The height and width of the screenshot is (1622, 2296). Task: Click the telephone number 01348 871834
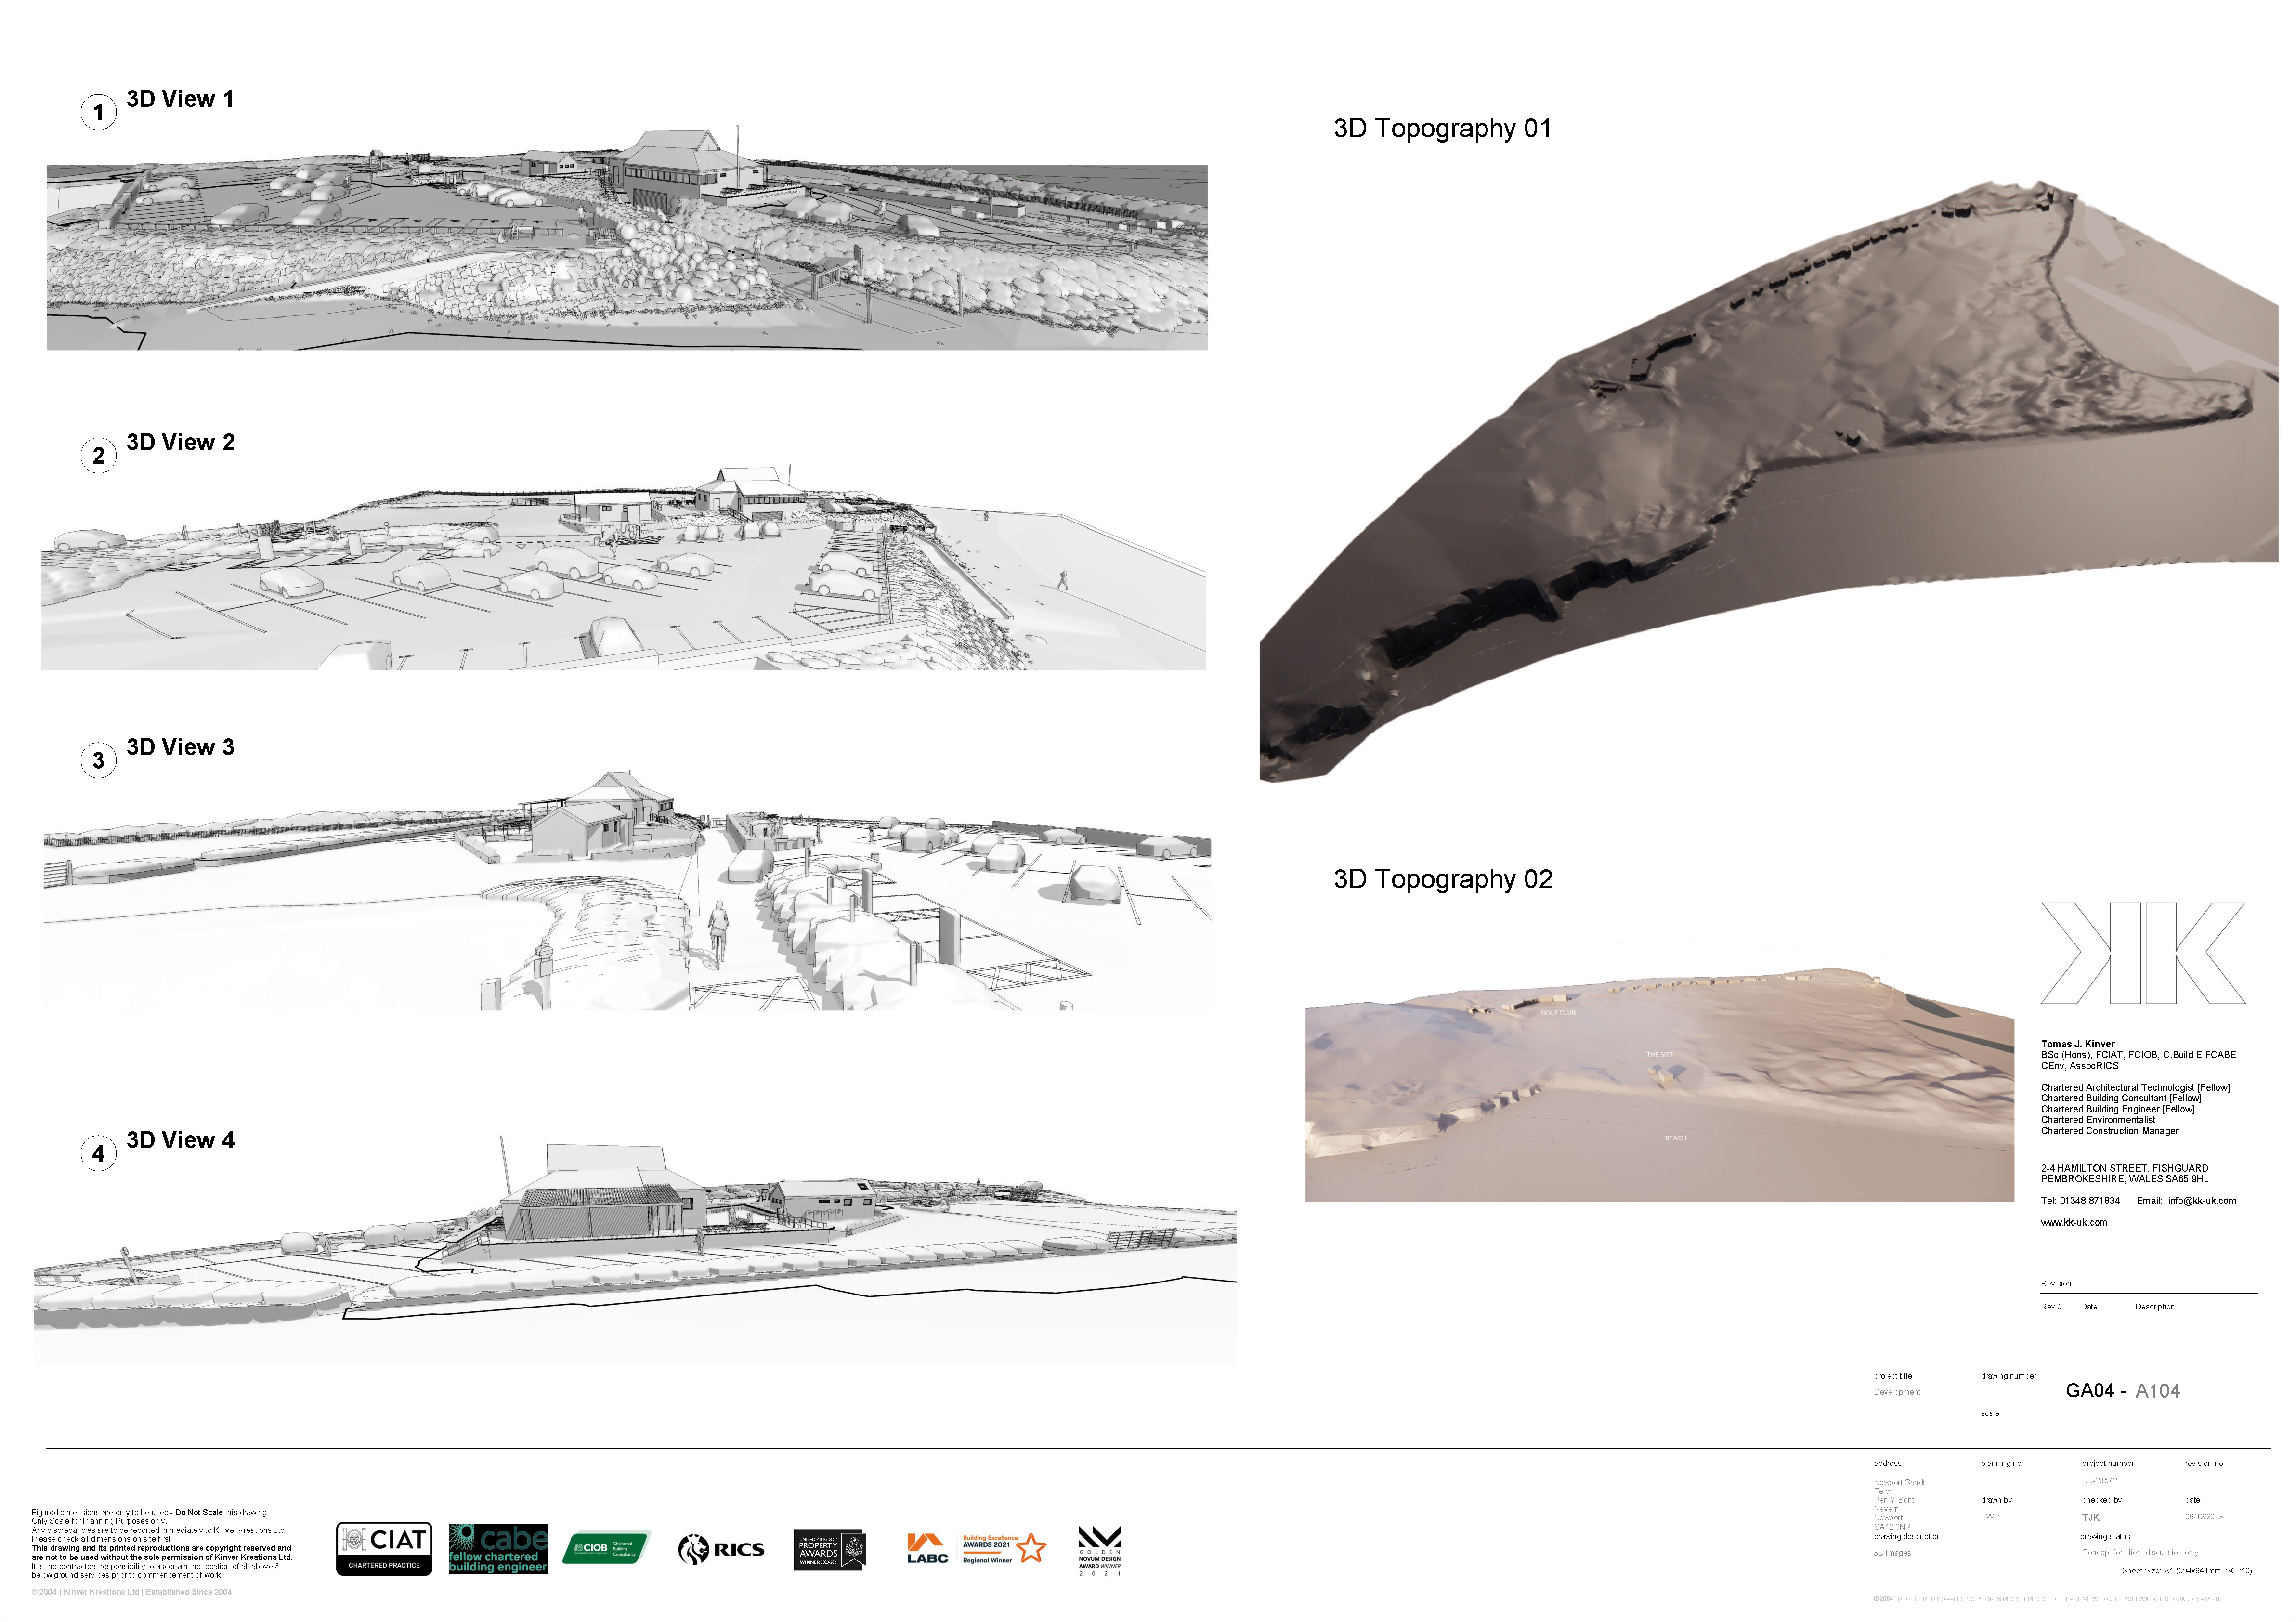click(x=2089, y=1201)
